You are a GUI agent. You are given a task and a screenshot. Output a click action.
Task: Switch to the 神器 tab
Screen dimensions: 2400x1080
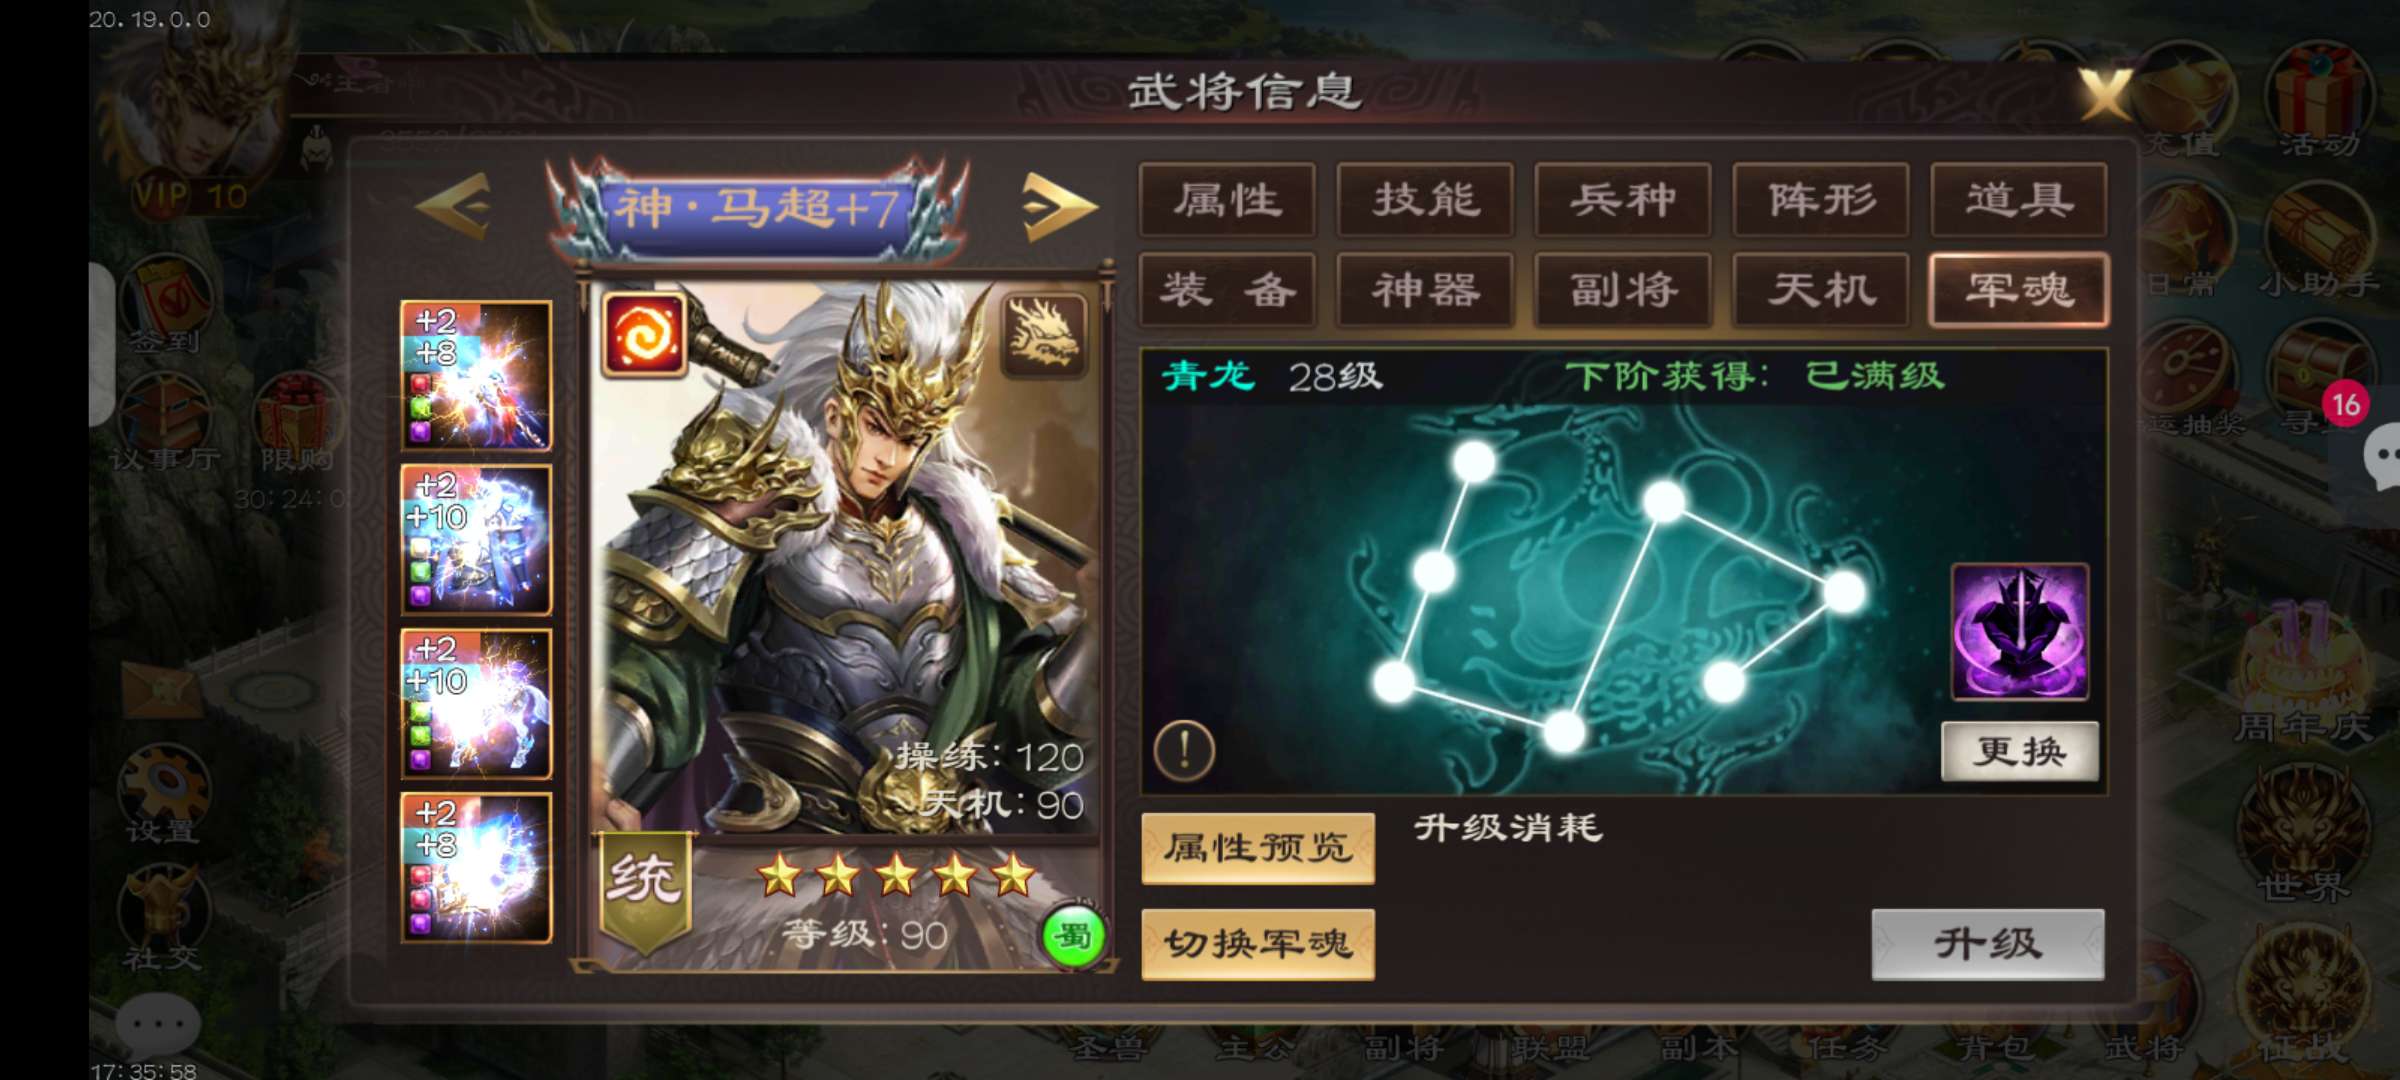coord(1425,290)
